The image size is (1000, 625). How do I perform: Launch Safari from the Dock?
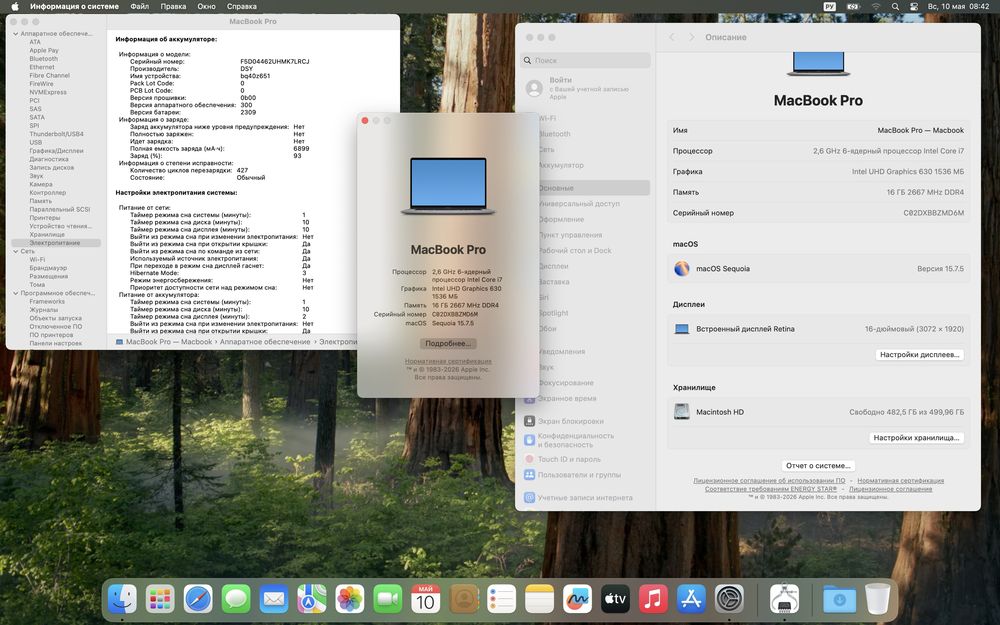coord(198,599)
